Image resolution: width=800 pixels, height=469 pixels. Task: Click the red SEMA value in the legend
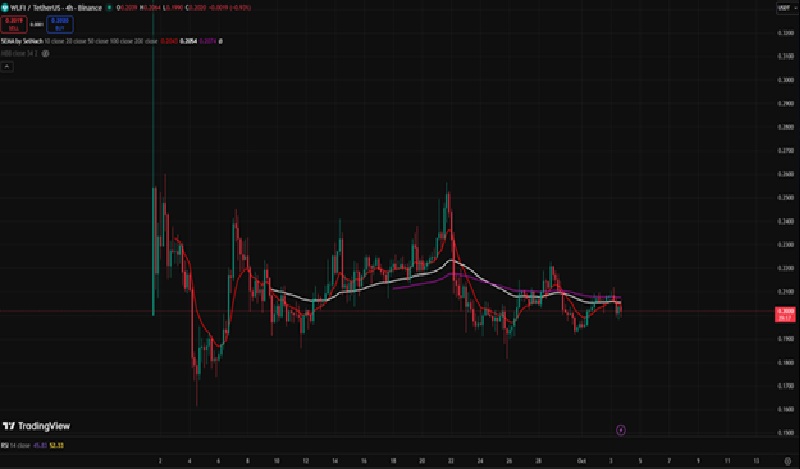pyautogui.click(x=169, y=41)
